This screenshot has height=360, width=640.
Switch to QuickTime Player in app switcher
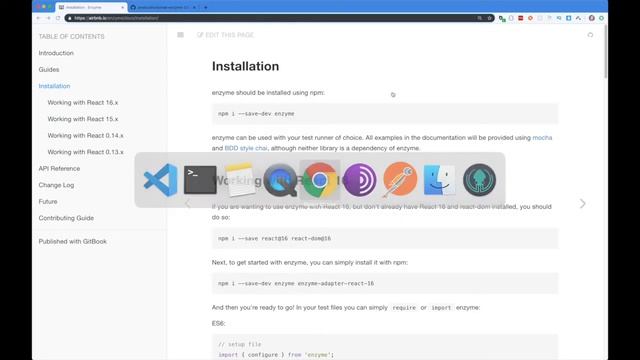[x=280, y=180]
